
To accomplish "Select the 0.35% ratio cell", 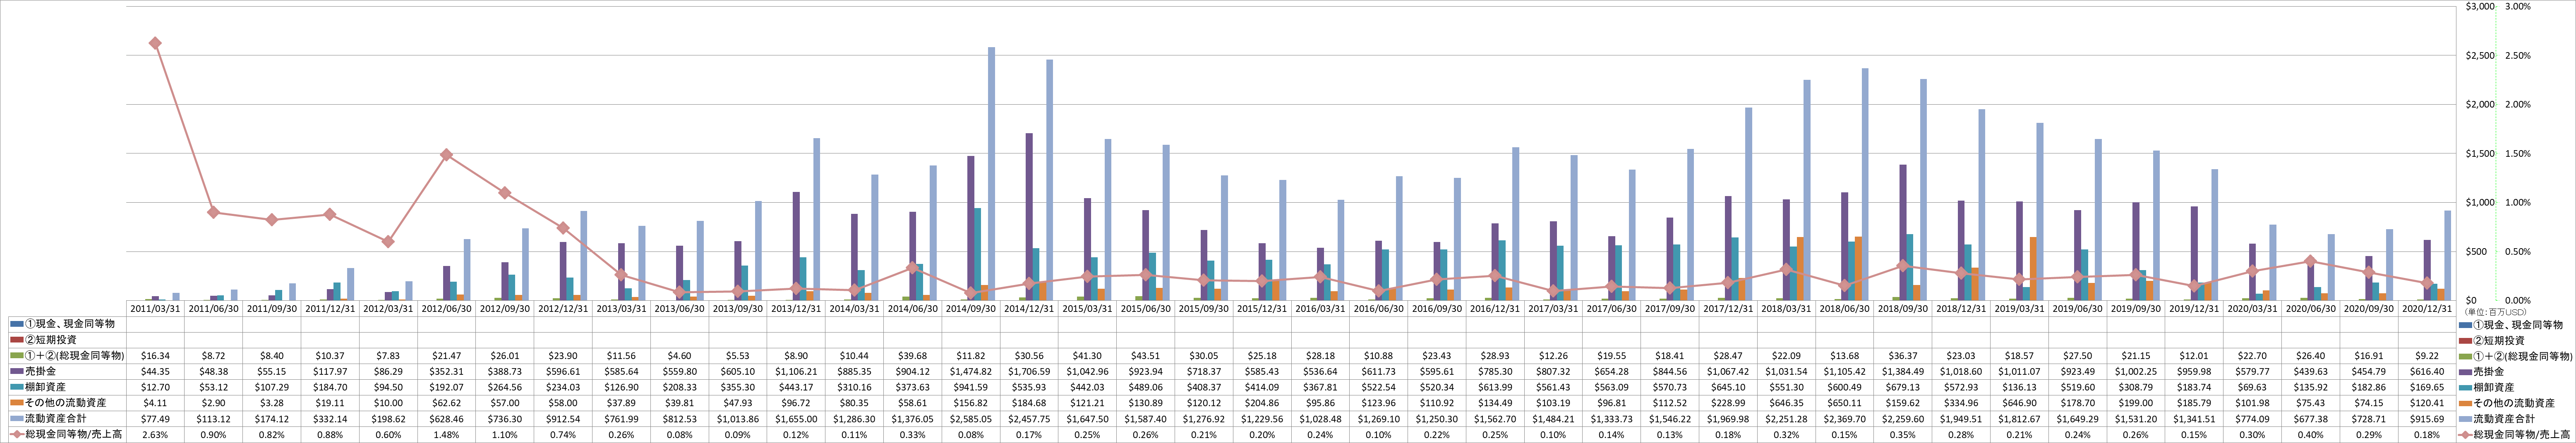I will tap(1902, 435).
